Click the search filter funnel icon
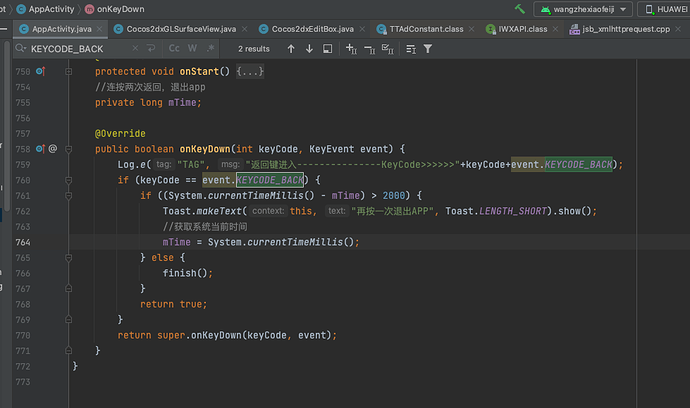This screenshot has width=690, height=408. point(428,48)
